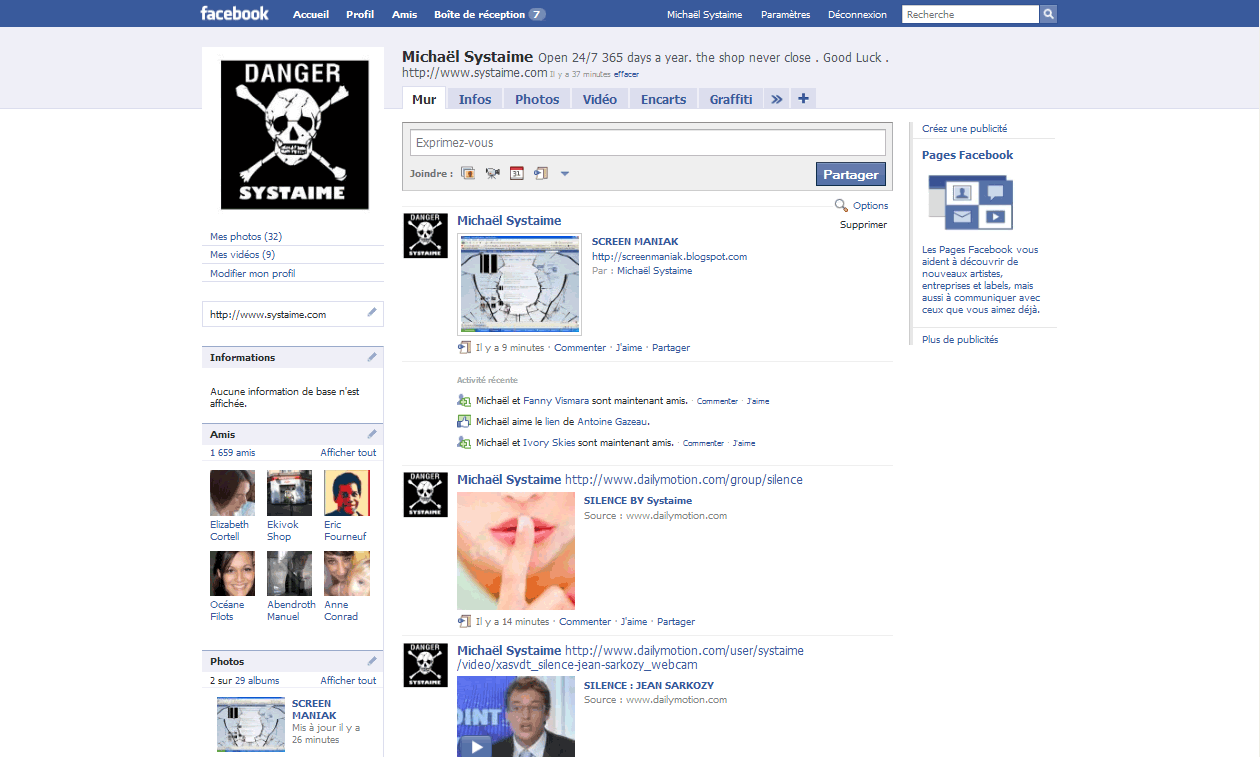Screen dimensions: 1260x757
Task: Open SCREEN MANIAK album thumbnail in Photos
Action: (x=251, y=725)
